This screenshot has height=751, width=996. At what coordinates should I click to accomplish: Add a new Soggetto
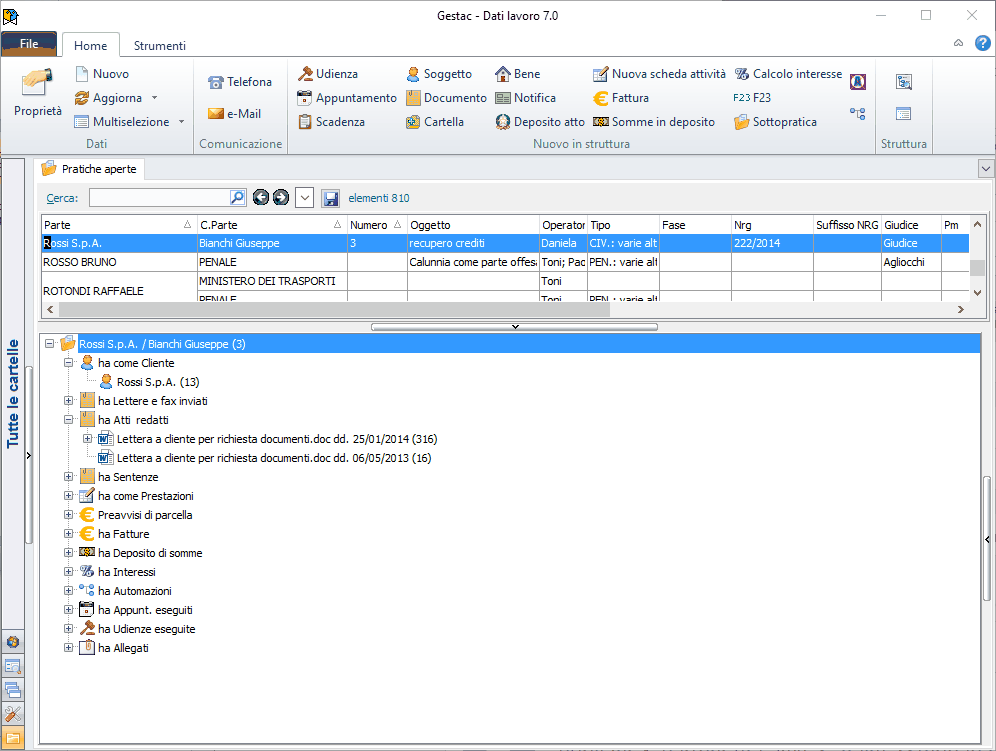439,74
